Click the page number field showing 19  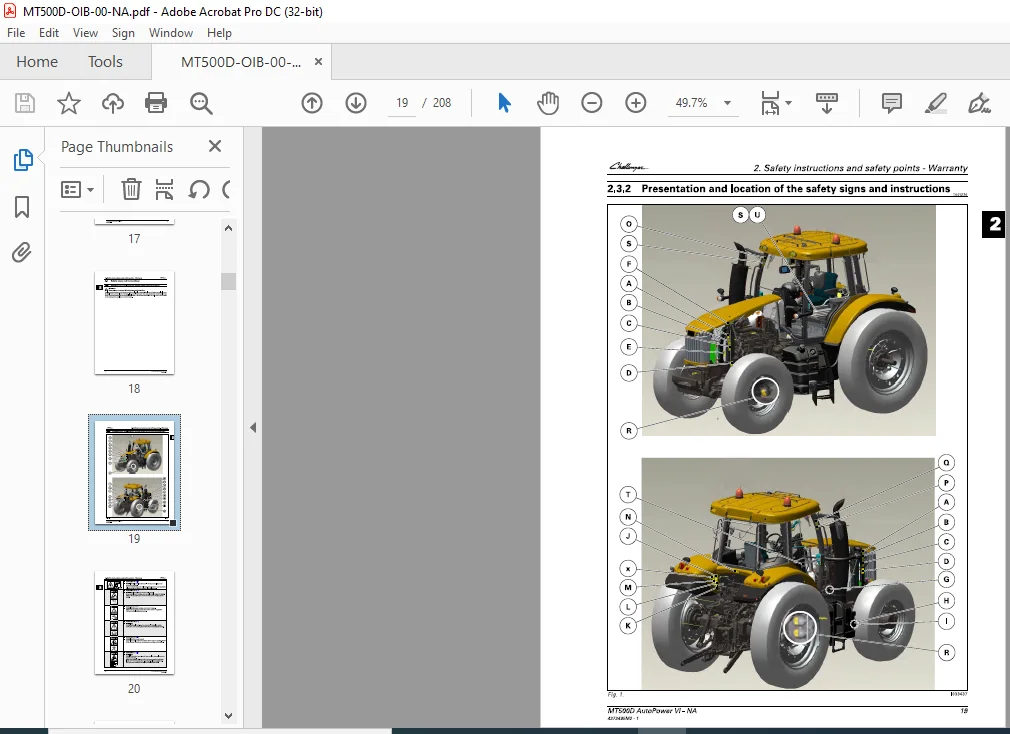402,103
